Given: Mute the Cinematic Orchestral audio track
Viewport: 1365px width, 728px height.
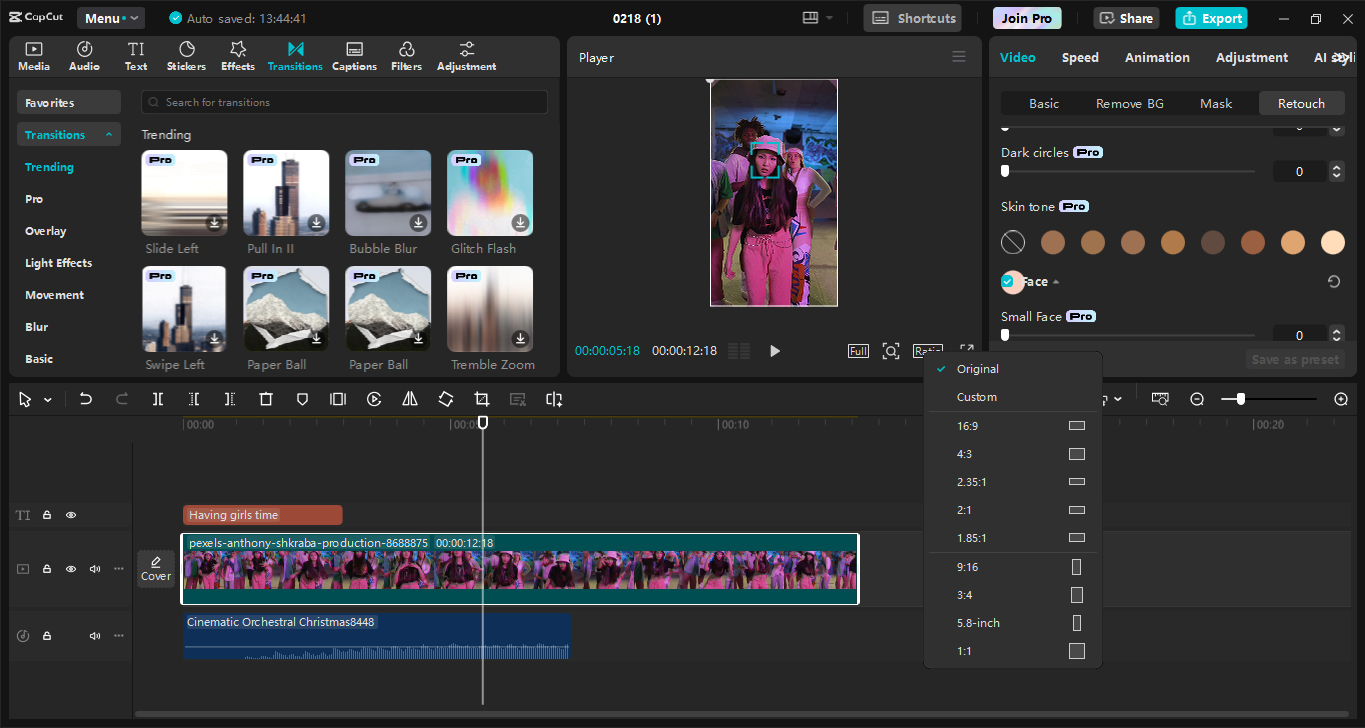Looking at the screenshot, I should [x=94, y=635].
